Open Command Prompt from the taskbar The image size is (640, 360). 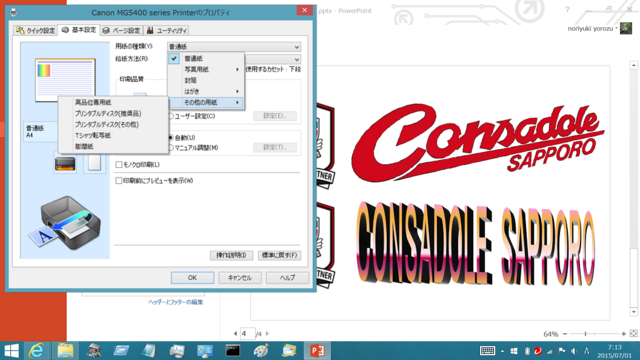click(x=233, y=351)
